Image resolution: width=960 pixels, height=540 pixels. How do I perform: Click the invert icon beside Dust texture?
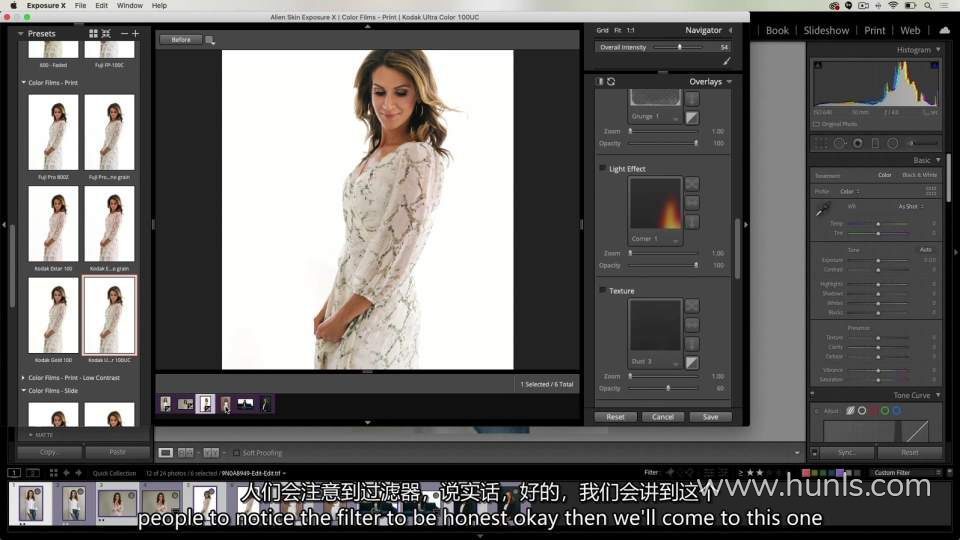[692, 362]
